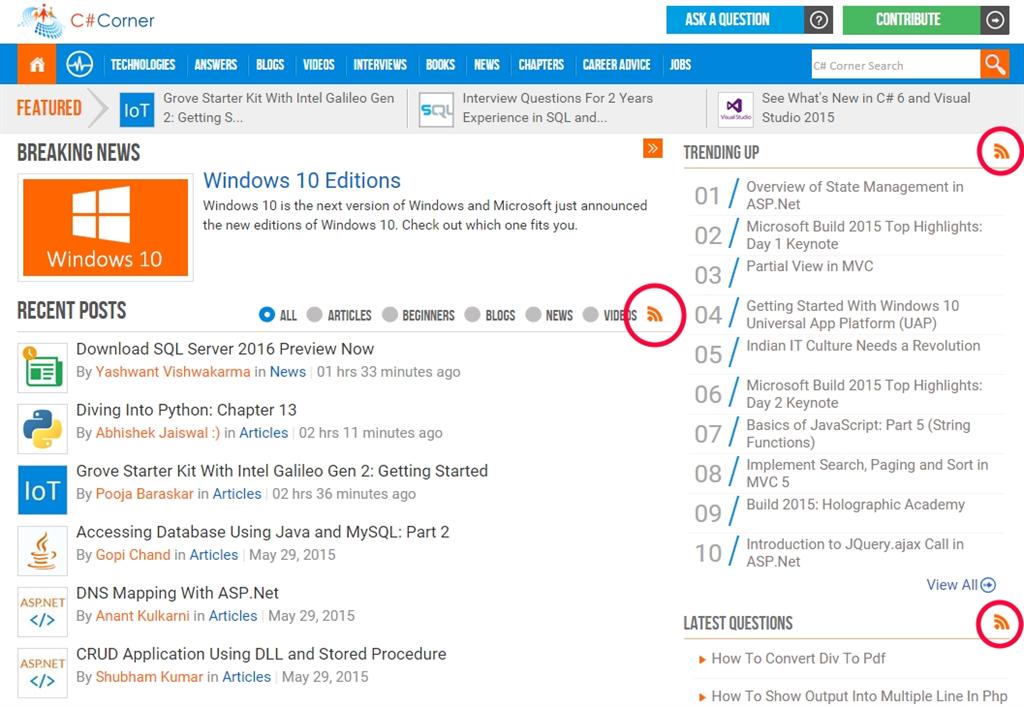Click the question mark icon beside Ask a Question
Viewport: 1024px width, 707px height.
coord(818,20)
